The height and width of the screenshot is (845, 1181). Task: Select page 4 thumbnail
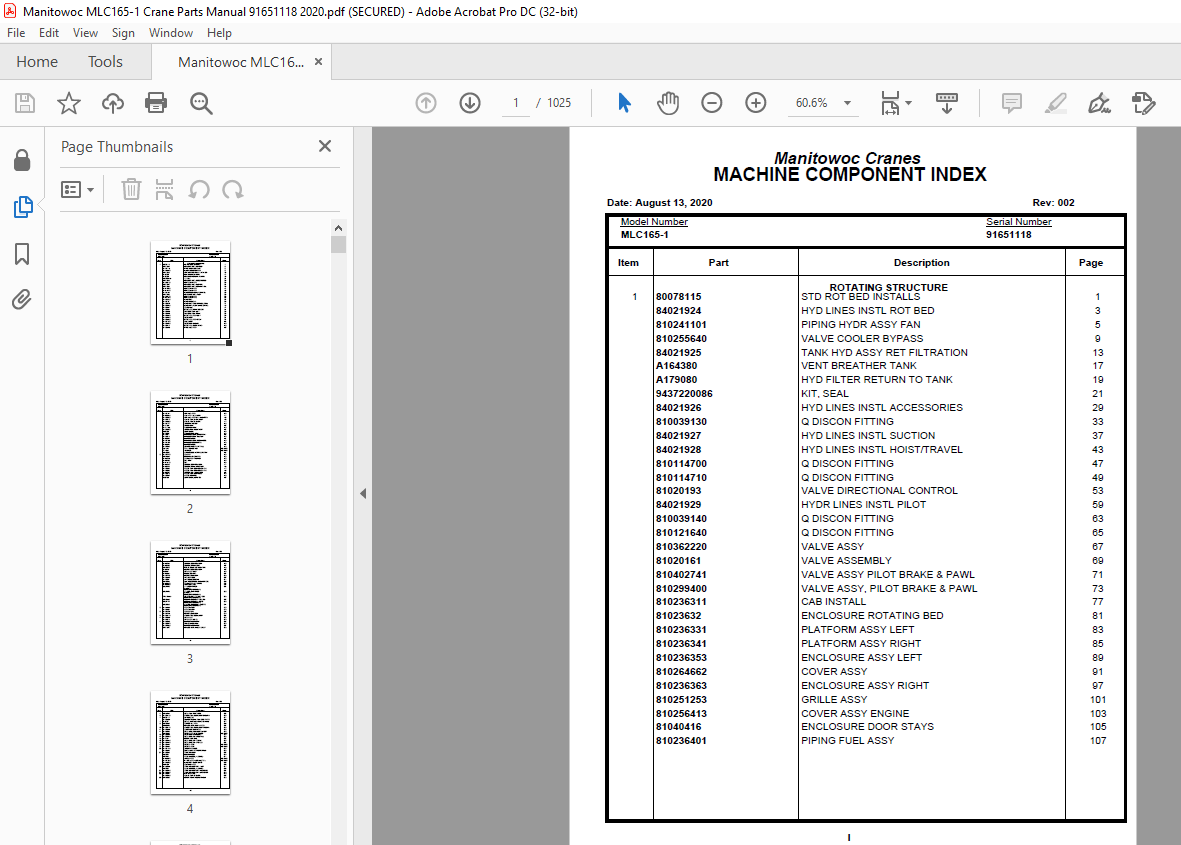[191, 742]
